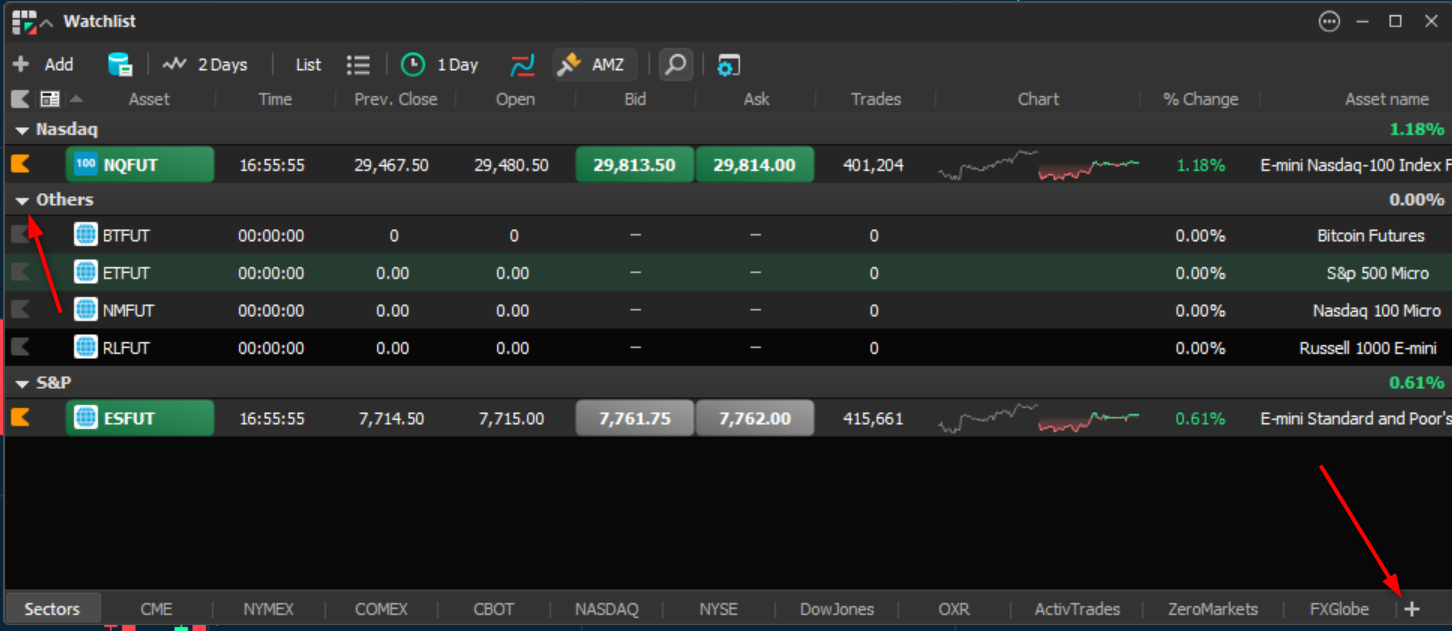Select the Russell 1000 E-mini asset name
The height and width of the screenshot is (631, 1452).
point(1368,348)
